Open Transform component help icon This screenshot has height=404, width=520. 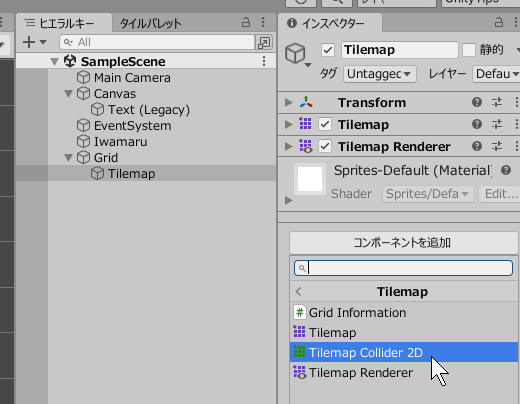(x=477, y=102)
